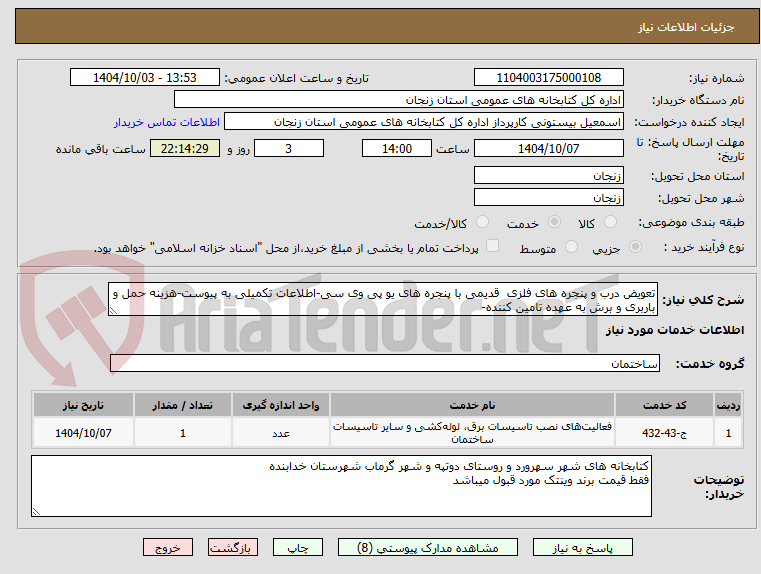Click the ایجاد کننده درخواست field

click(x=423, y=121)
